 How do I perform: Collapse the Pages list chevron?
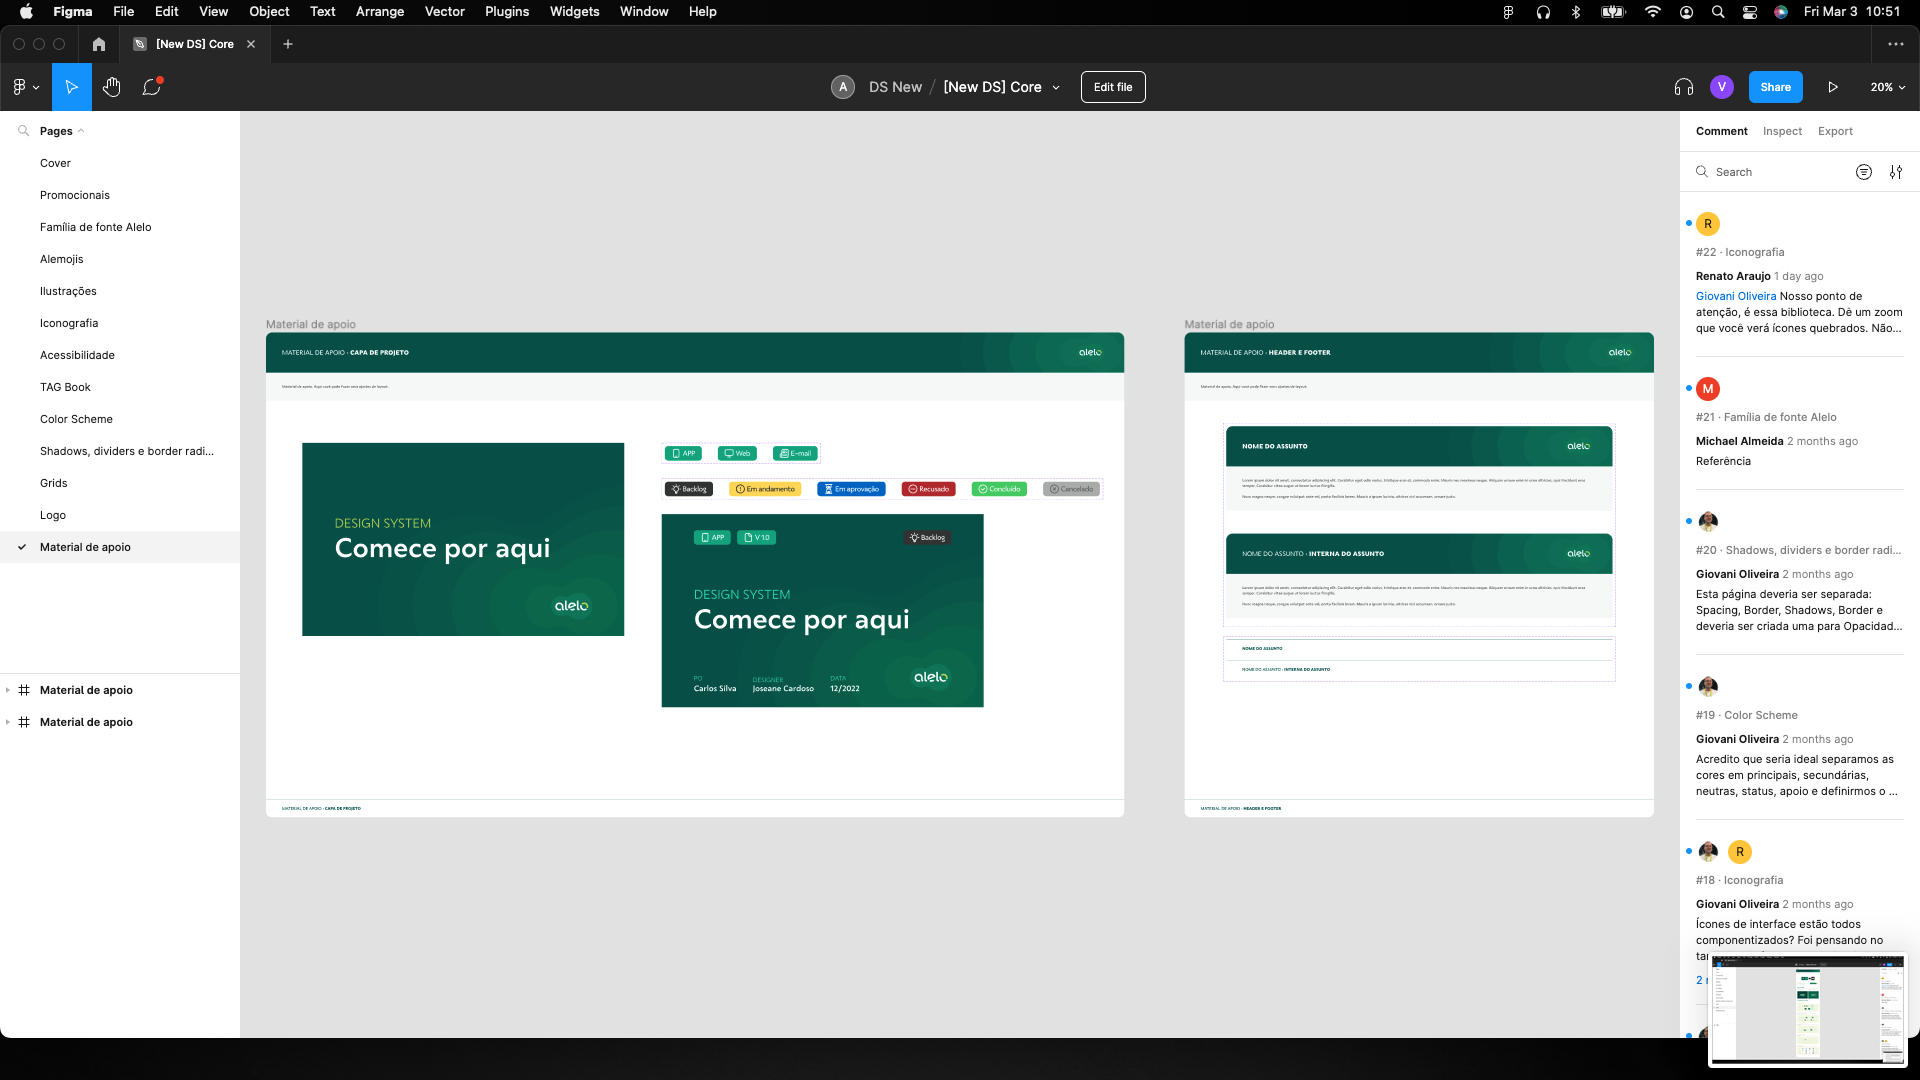[x=81, y=131]
